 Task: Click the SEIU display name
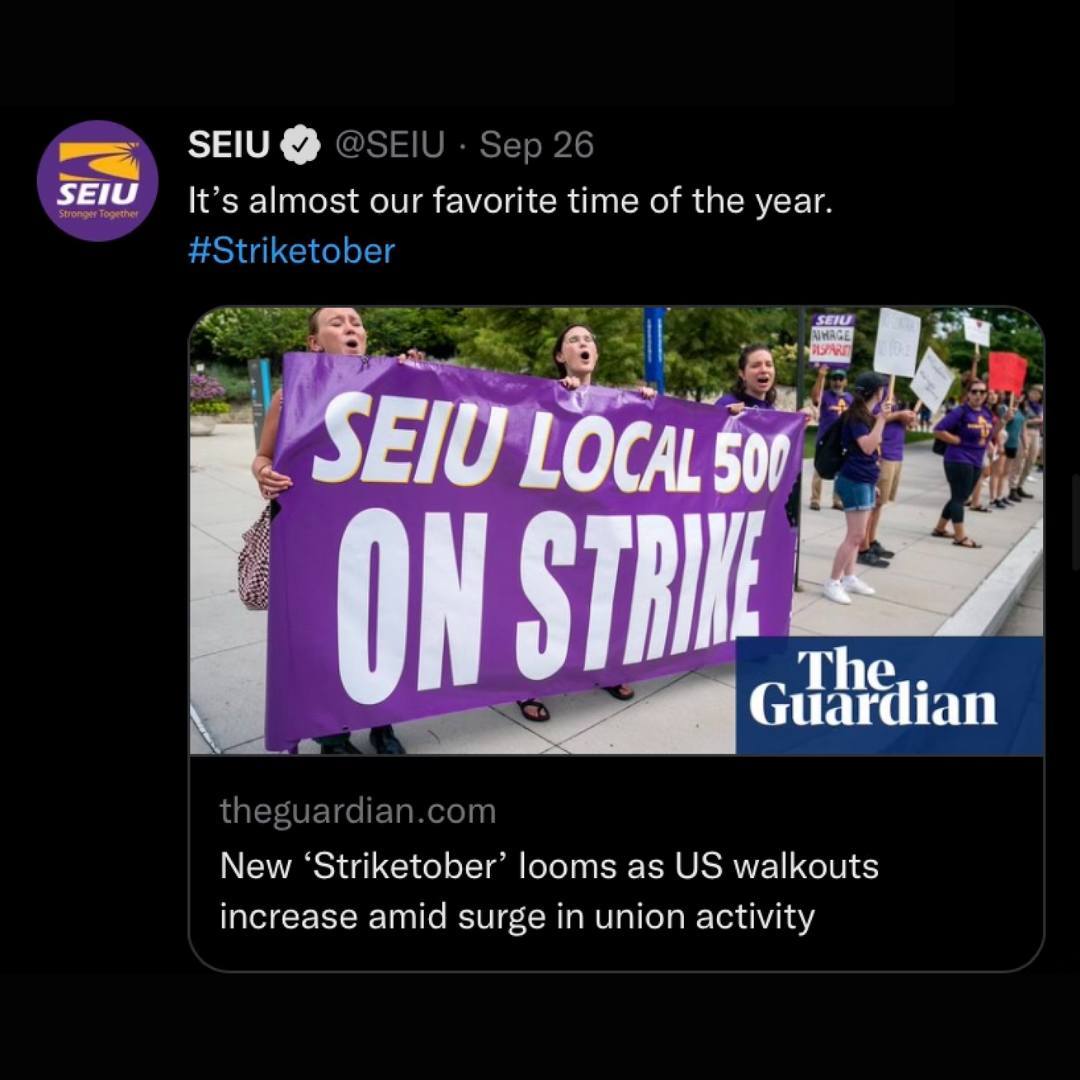tap(229, 145)
